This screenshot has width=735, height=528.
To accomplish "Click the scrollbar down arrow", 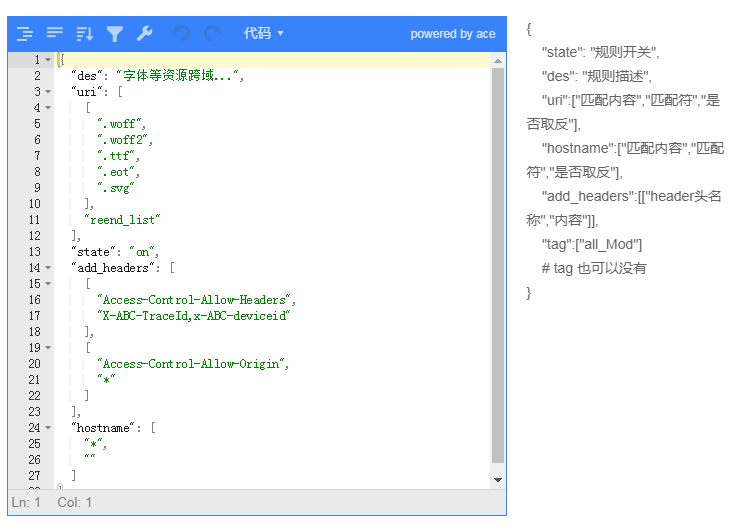I will (x=498, y=480).
